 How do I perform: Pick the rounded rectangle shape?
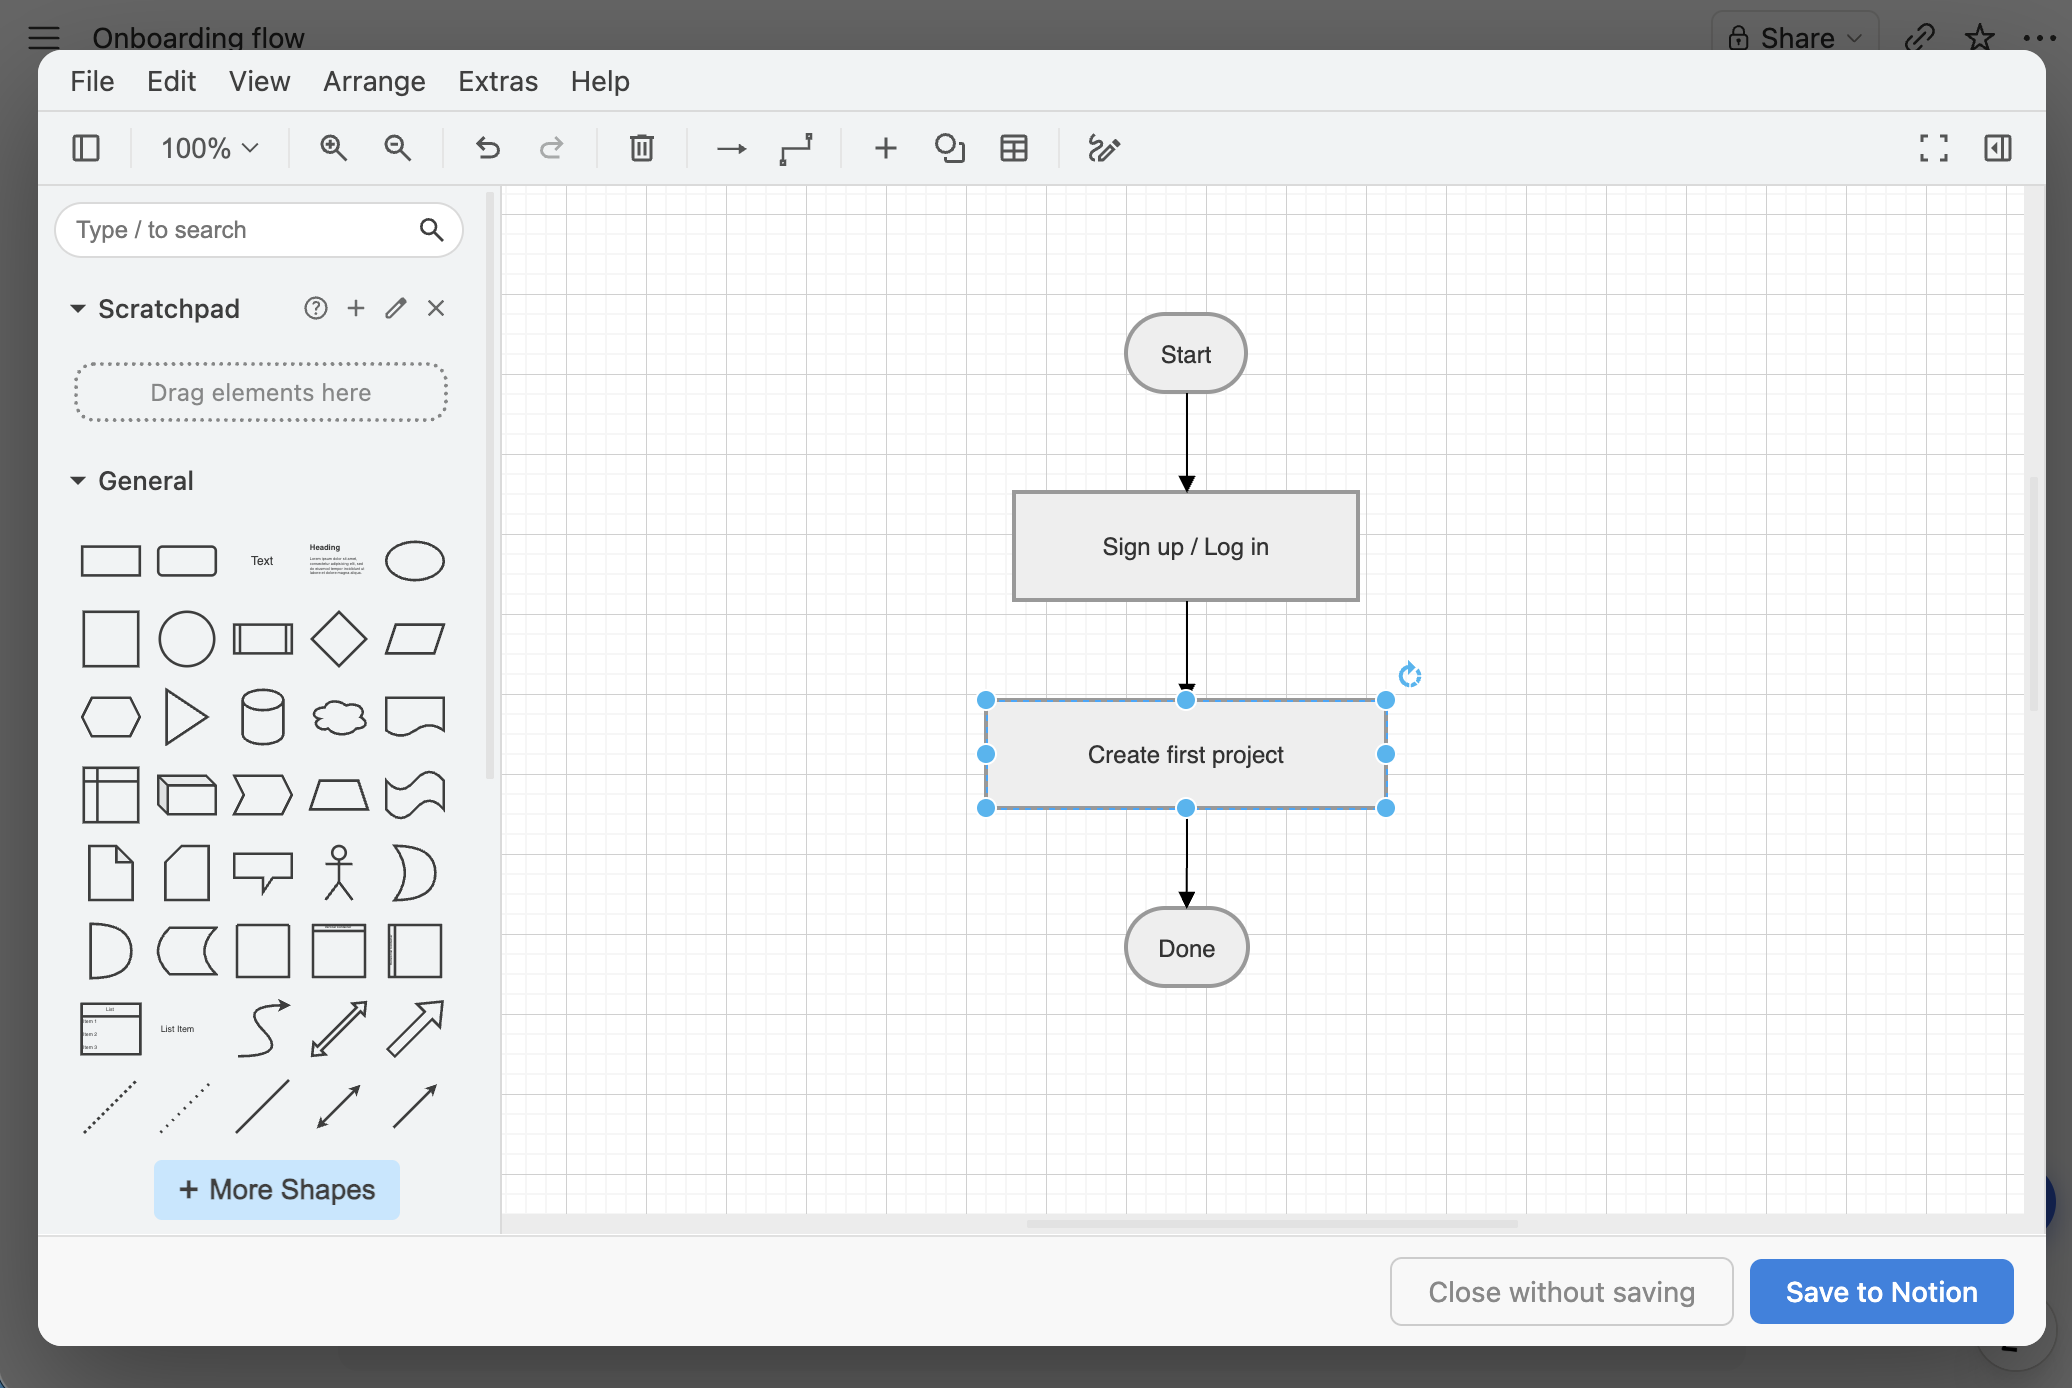187,561
